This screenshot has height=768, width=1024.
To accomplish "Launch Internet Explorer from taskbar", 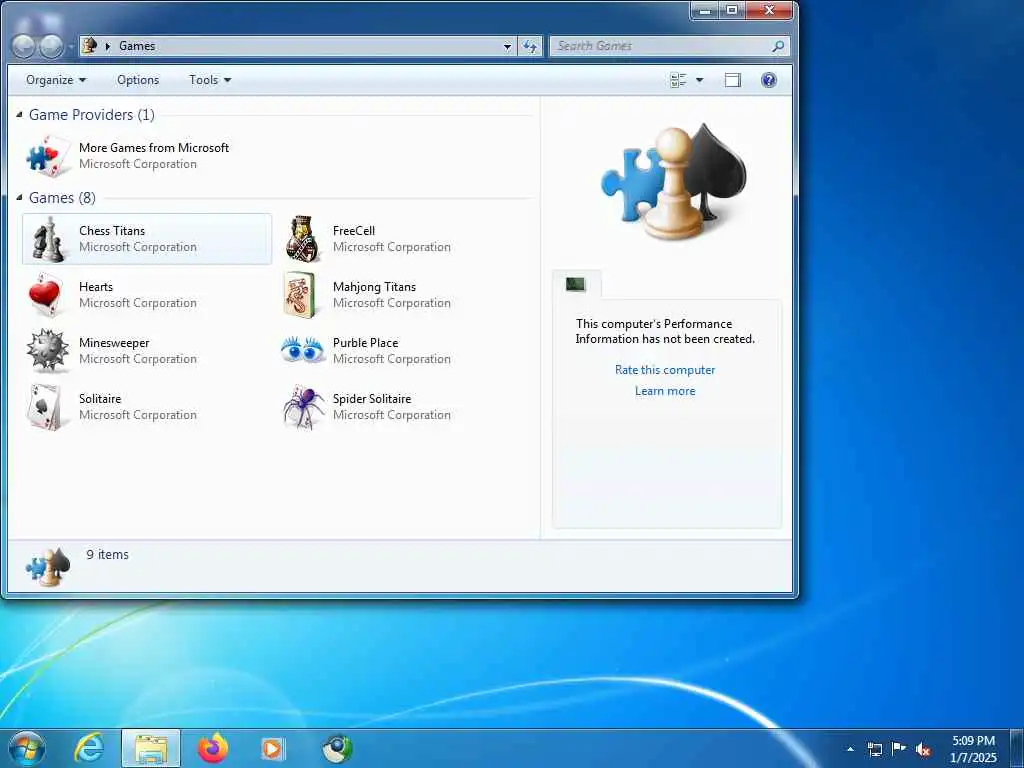I will 89,748.
